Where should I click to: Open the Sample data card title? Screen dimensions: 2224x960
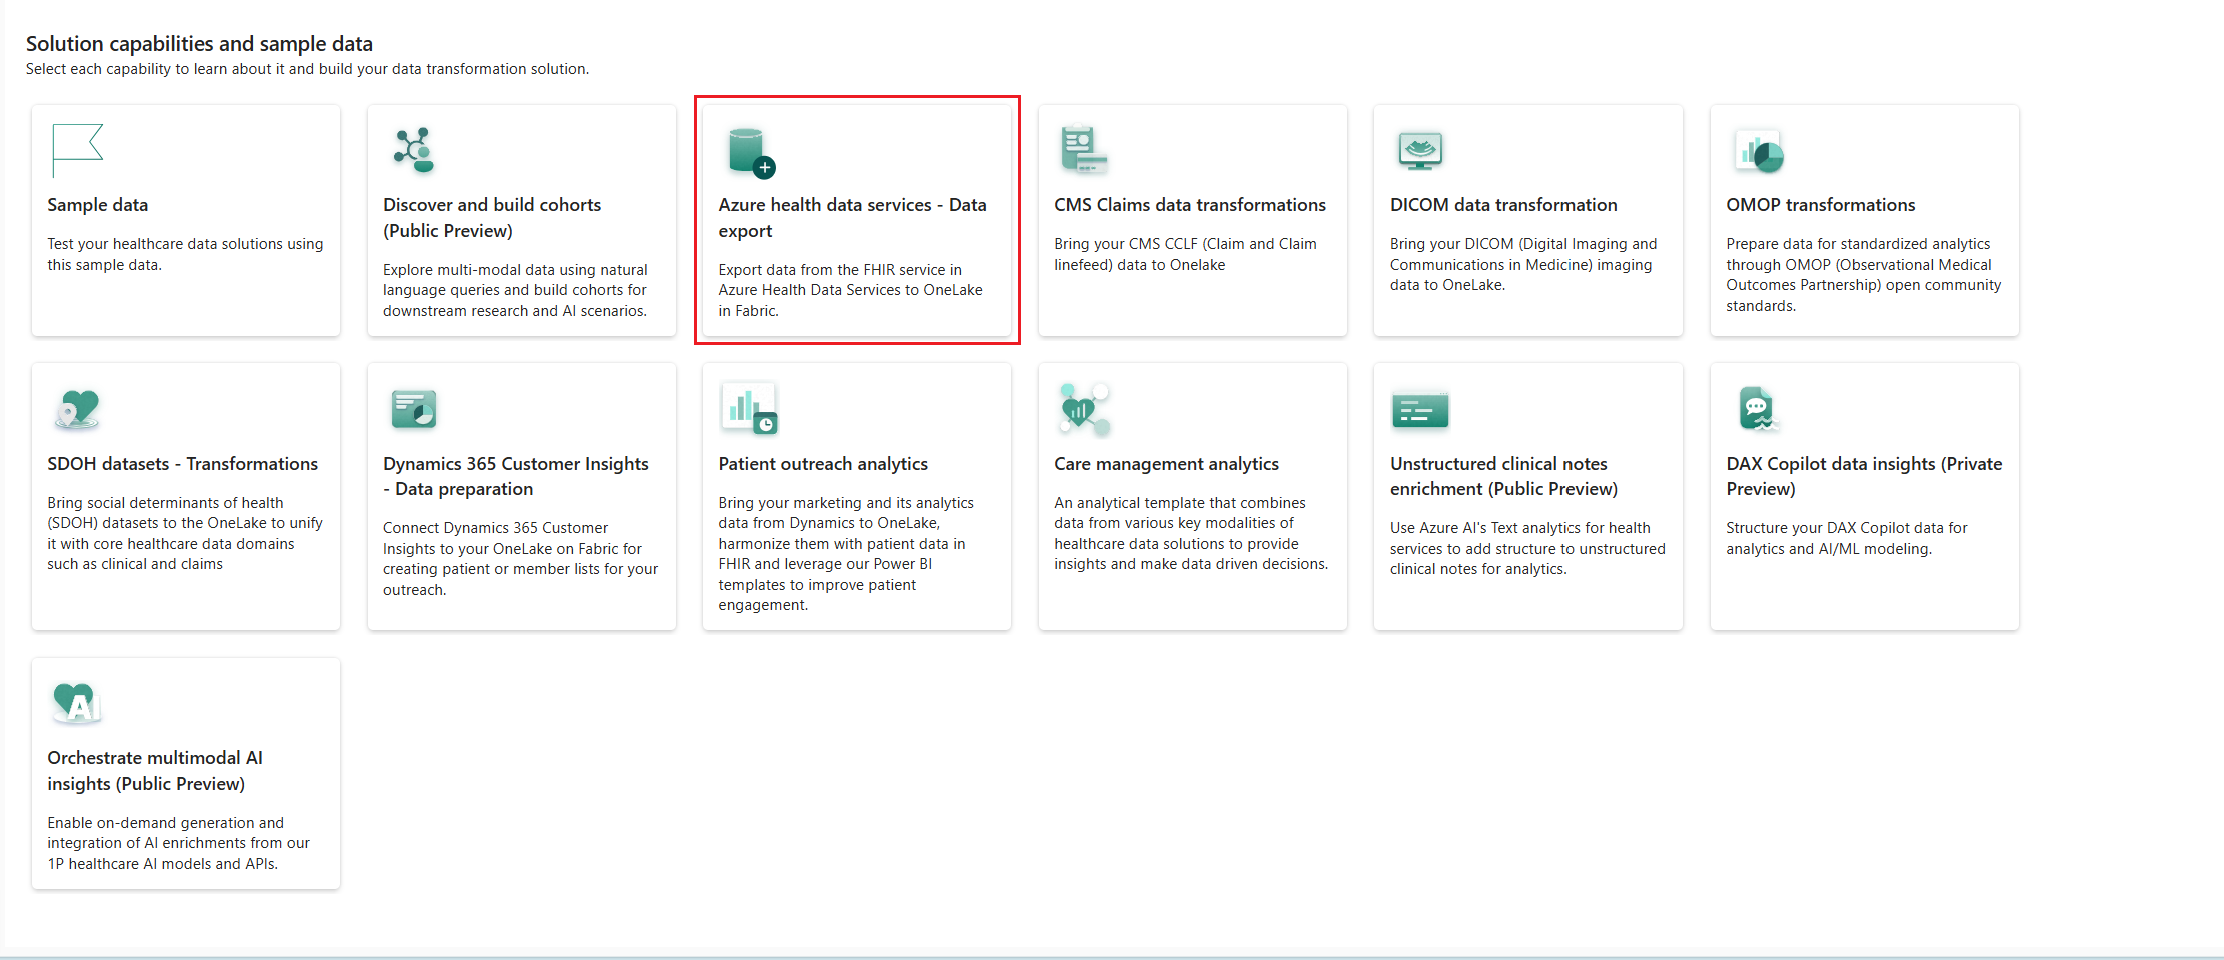coord(98,205)
